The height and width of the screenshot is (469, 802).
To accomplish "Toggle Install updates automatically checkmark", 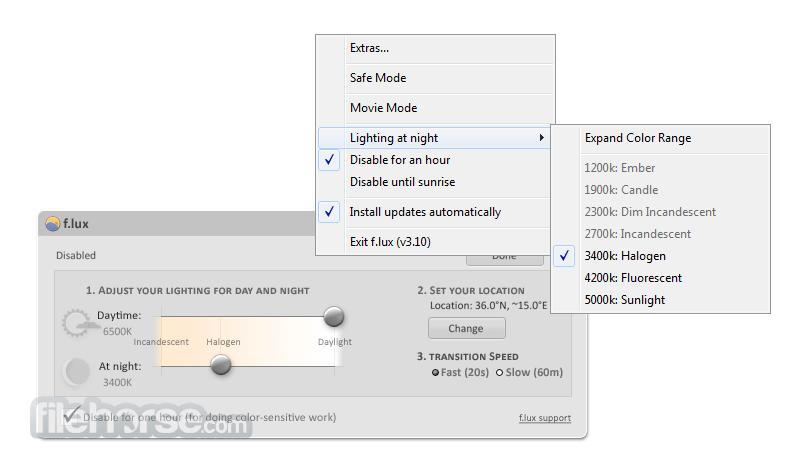I will [x=329, y=212].
